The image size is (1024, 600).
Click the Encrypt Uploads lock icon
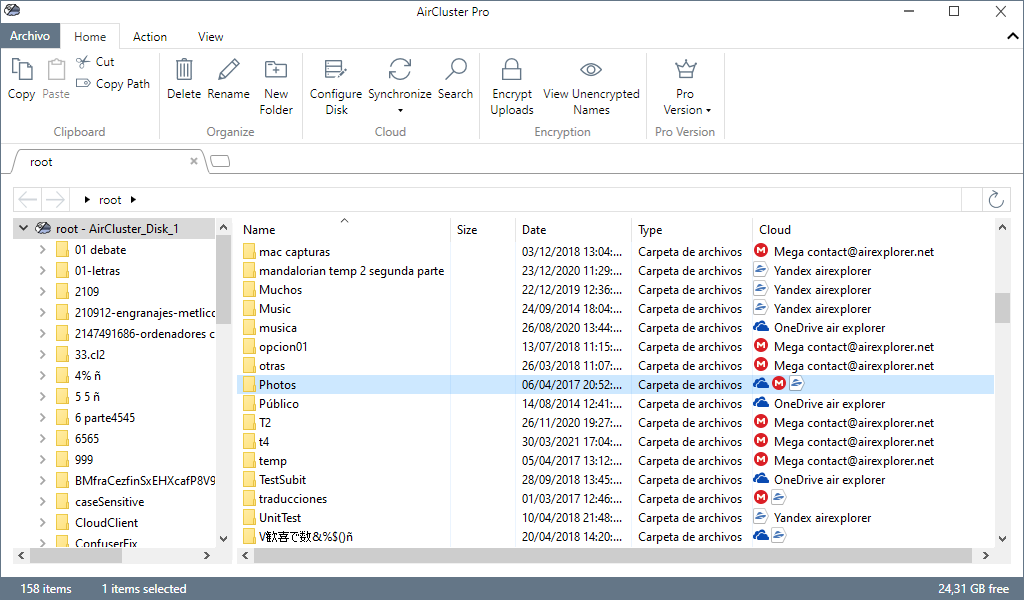[511, 69]
